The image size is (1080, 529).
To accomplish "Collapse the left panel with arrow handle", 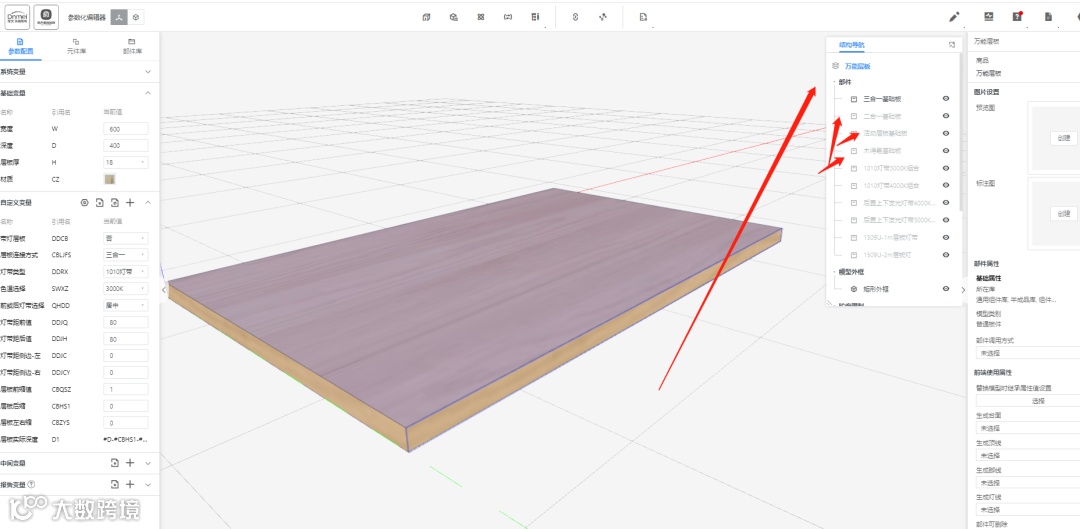I will pyautogui.click(x=163, y=290).
